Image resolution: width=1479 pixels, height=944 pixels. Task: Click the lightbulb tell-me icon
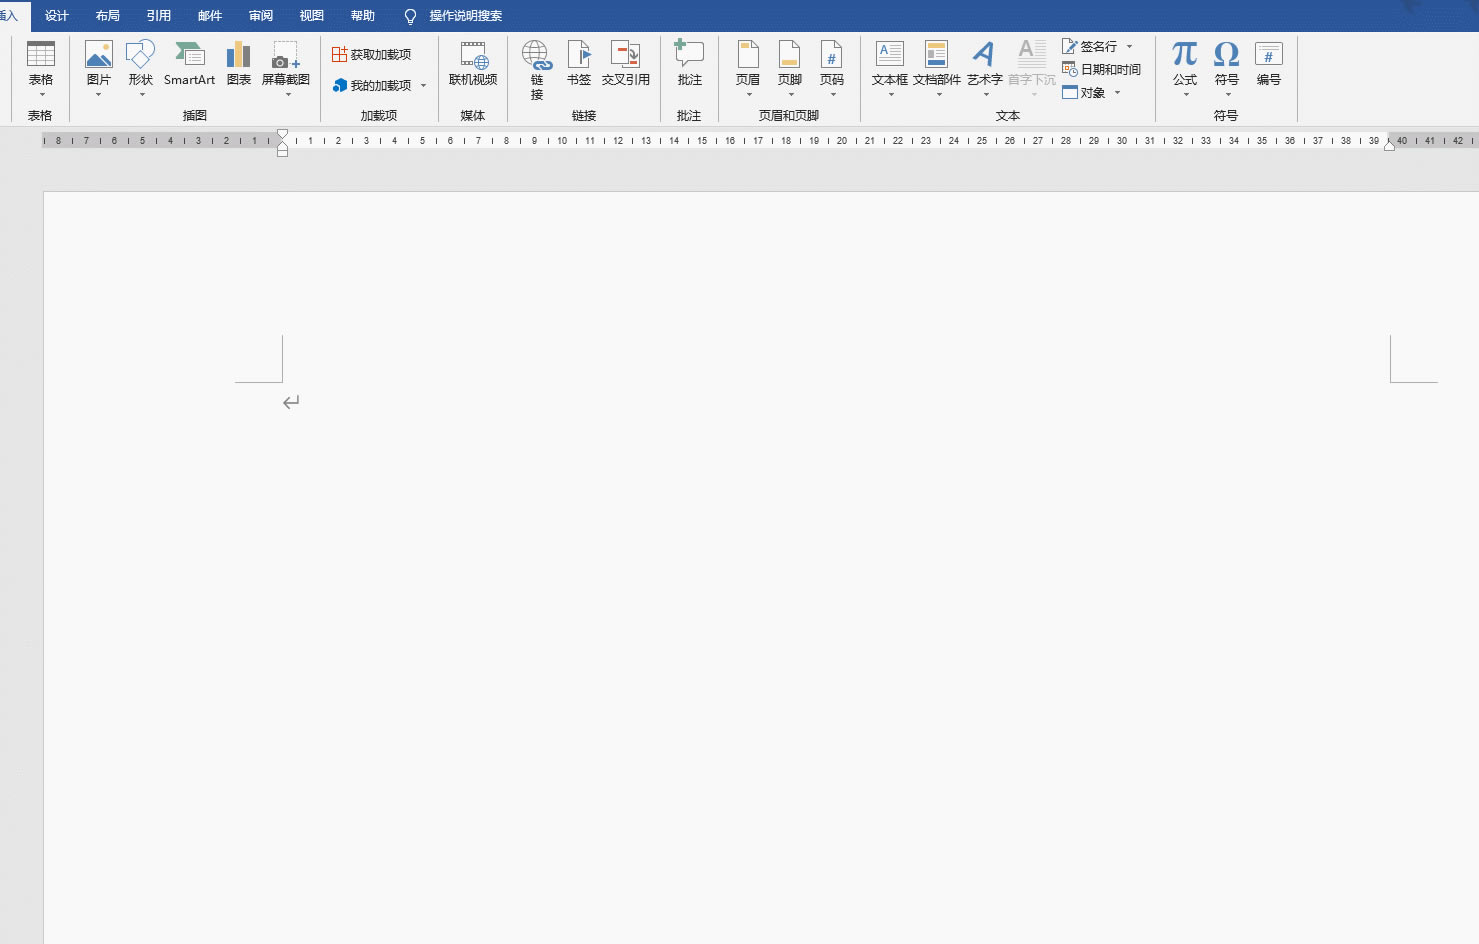(410, 17)
